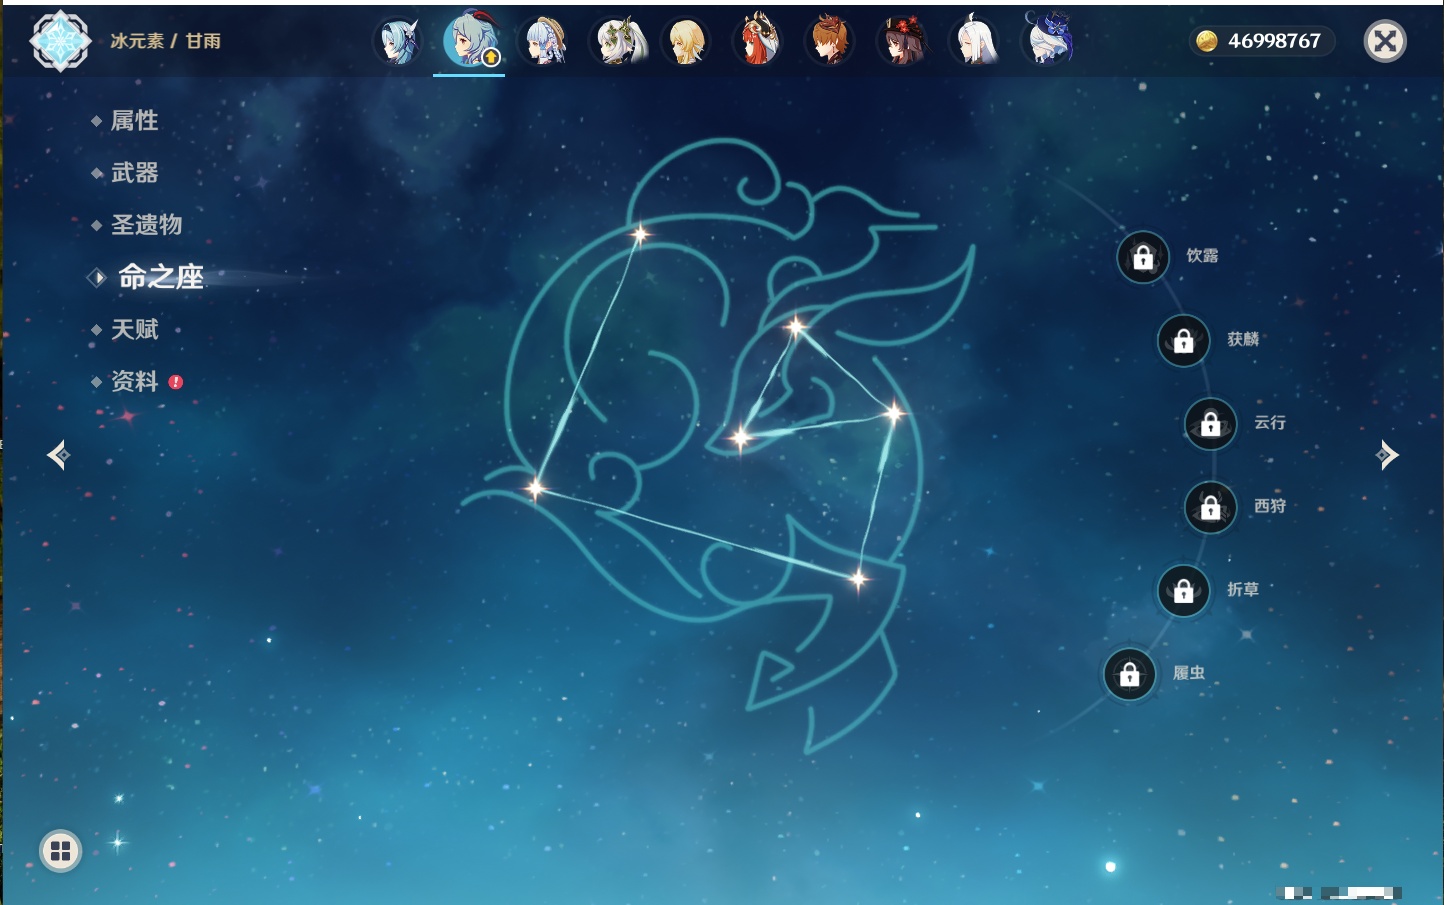The image size is (1444, 905).
Task: Go to next character with right arrow
Action: 1387,455
